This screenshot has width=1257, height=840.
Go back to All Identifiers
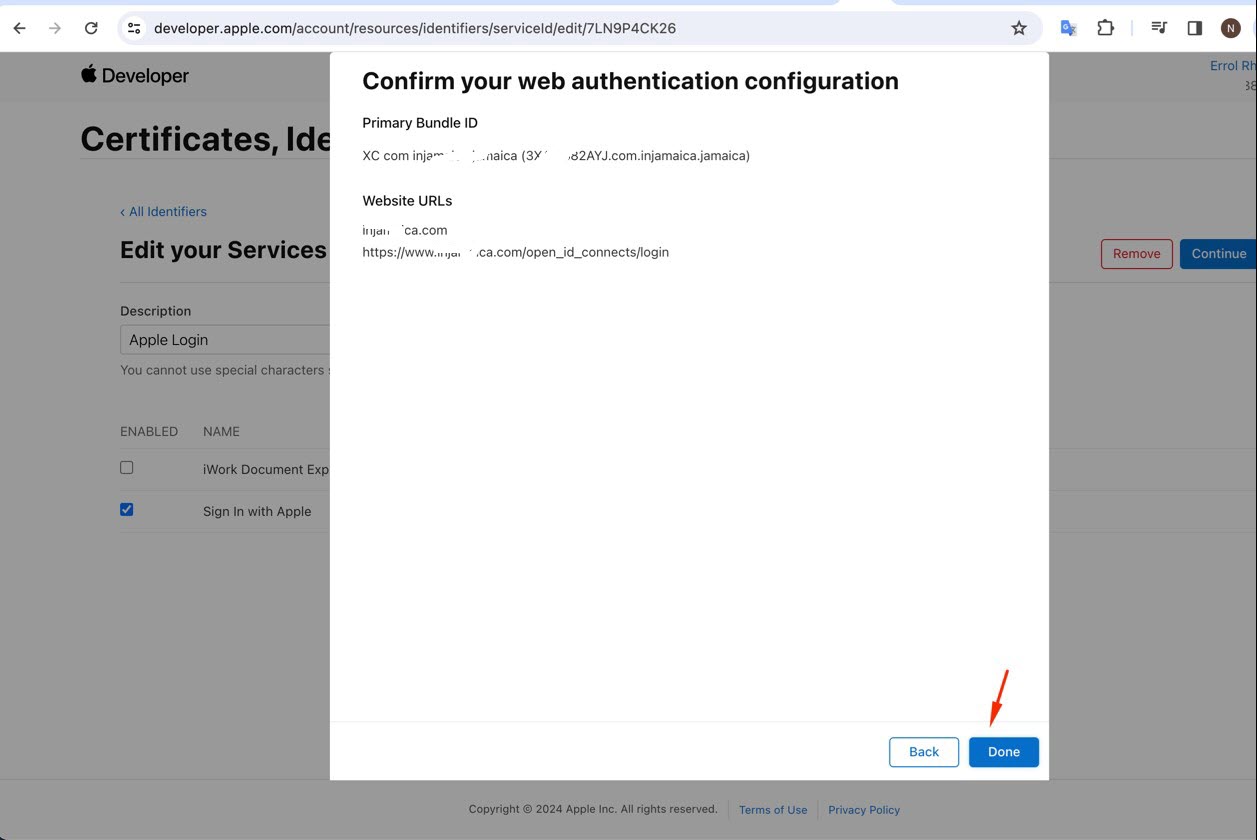coord(163,212)
